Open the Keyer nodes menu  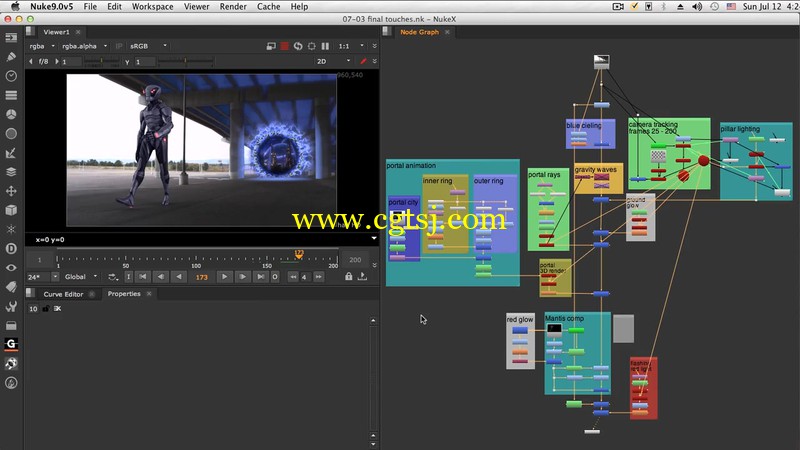click(x=11, y=153)
